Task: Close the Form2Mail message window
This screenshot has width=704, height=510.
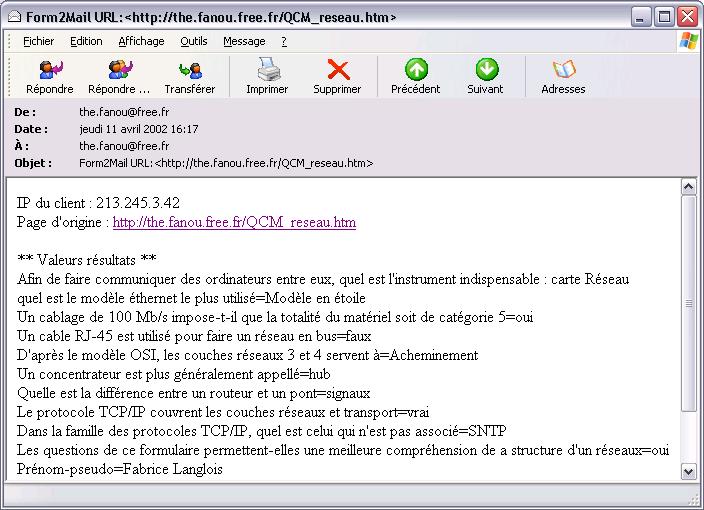Action: click(687, 17)
